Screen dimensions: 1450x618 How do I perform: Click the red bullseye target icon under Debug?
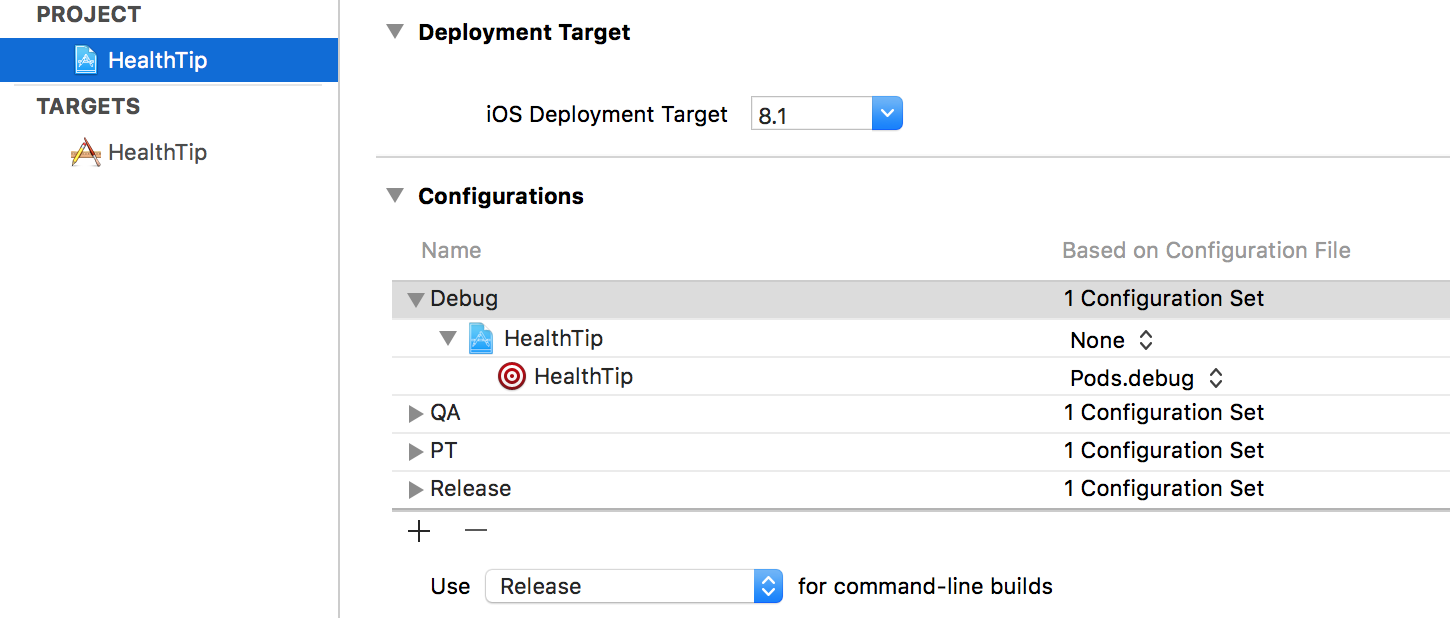512,377
